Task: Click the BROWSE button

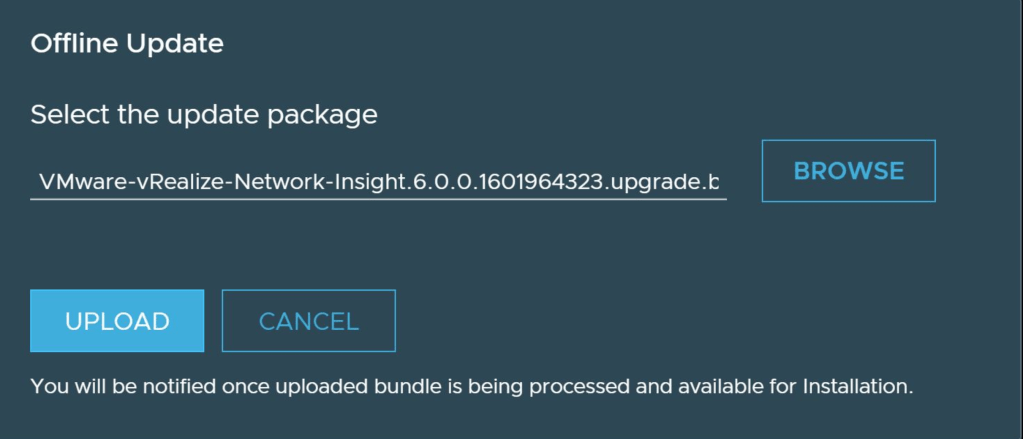Action: 848,171
